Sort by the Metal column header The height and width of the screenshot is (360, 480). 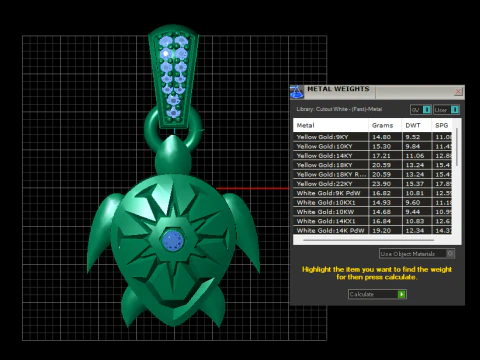pos(331,125)
